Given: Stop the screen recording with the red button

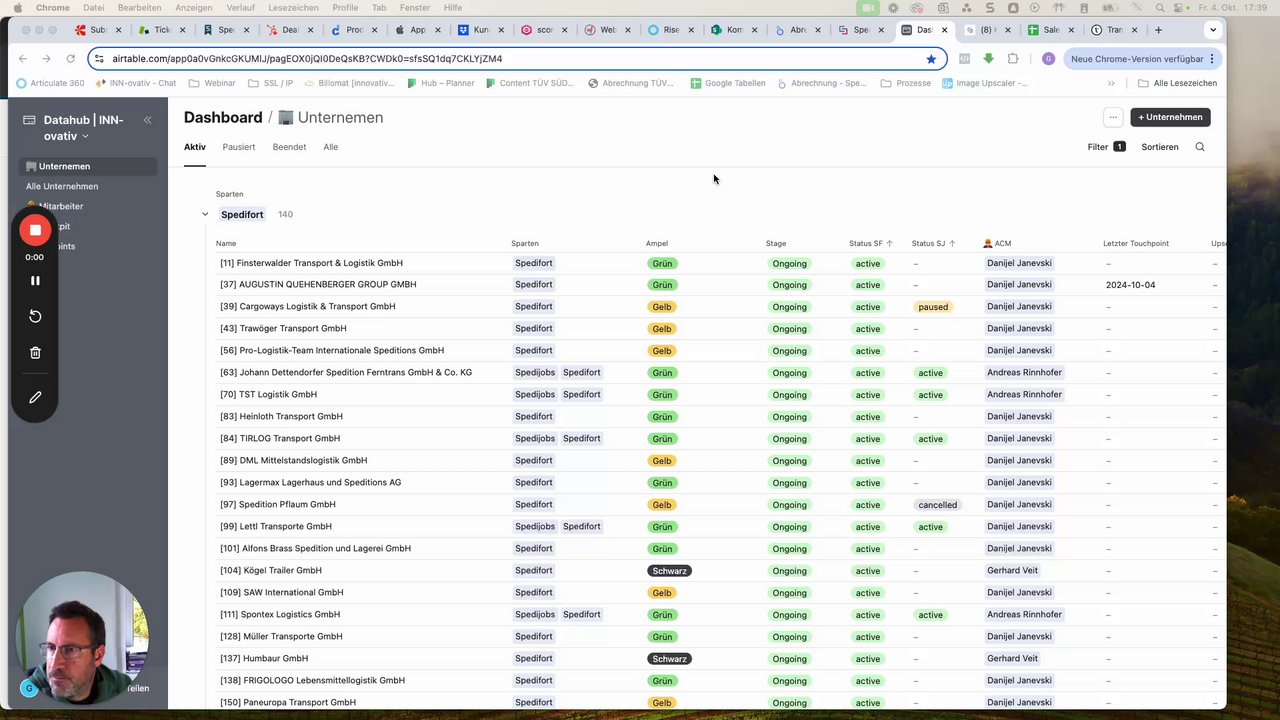Looking at the screenshot, I should tap(35, 230).
